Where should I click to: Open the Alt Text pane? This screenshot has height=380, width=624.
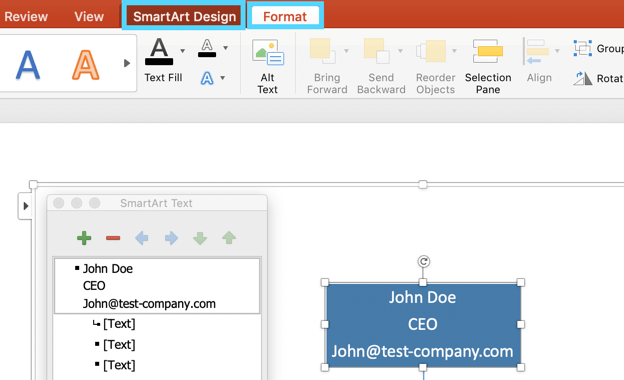click(x=267, y=66)
